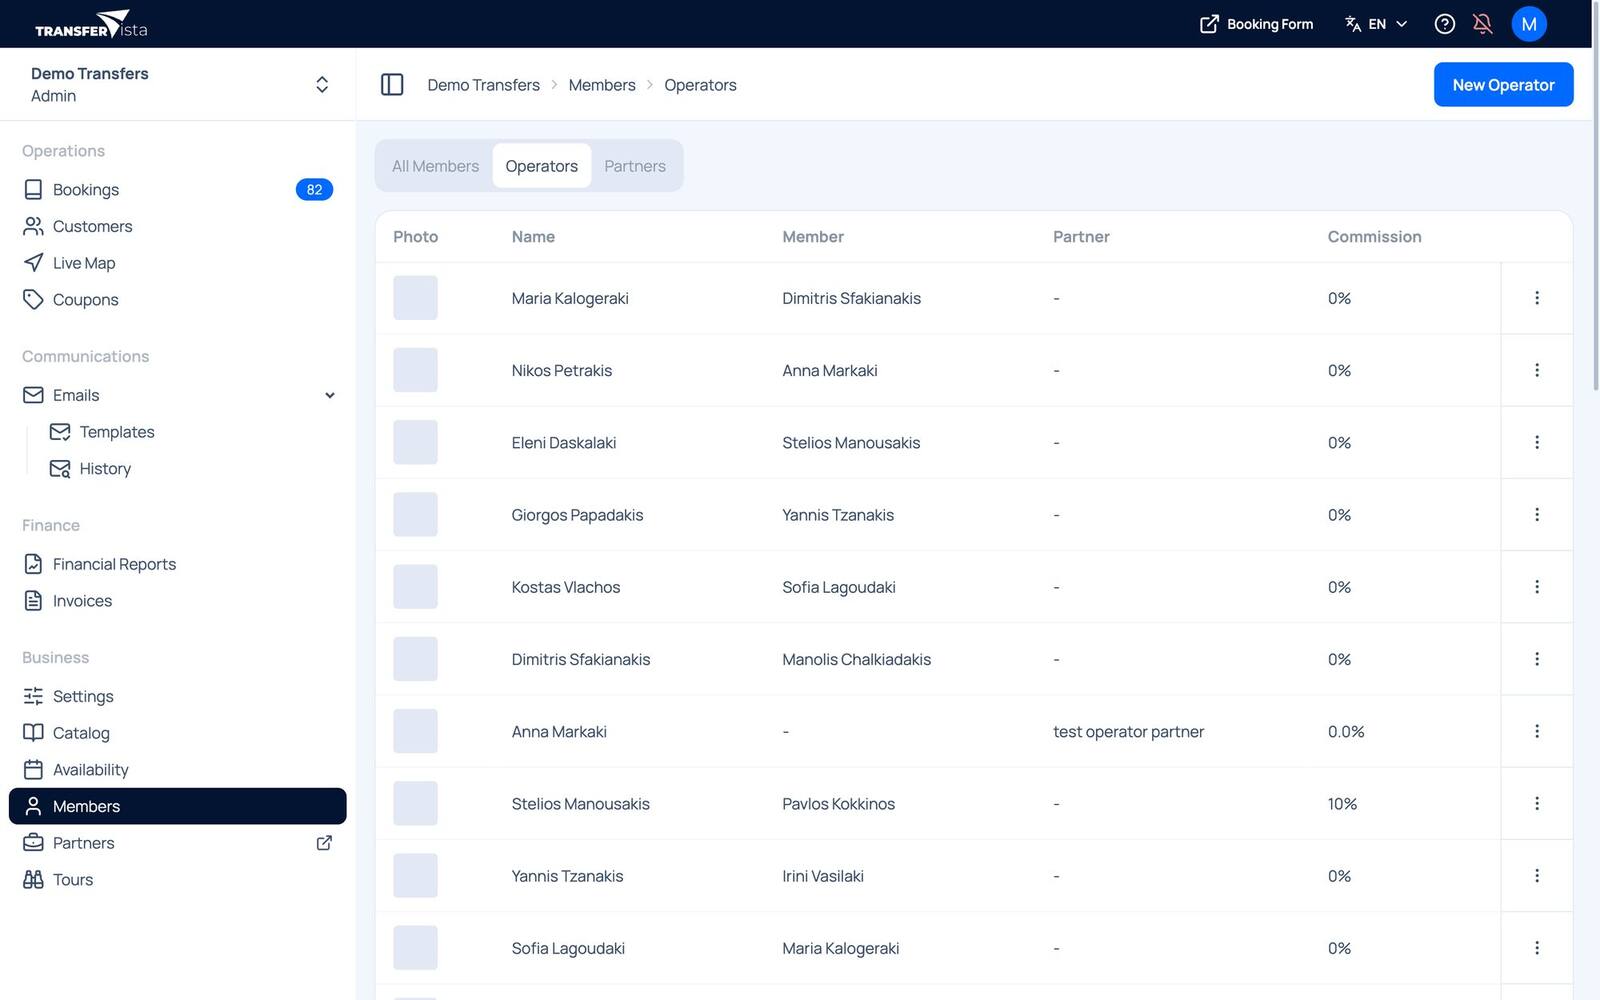The height and width of the screenshot is (1000, 1600).
Task: Switch to the All Members tab
Action: tap(435, 166)
